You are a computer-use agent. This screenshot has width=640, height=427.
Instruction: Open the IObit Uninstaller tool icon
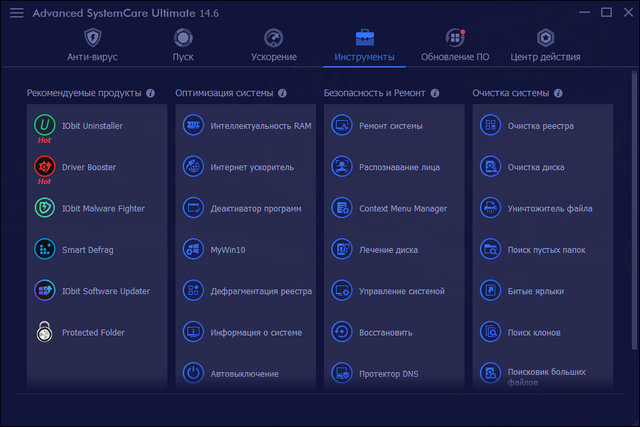point(44,126)
